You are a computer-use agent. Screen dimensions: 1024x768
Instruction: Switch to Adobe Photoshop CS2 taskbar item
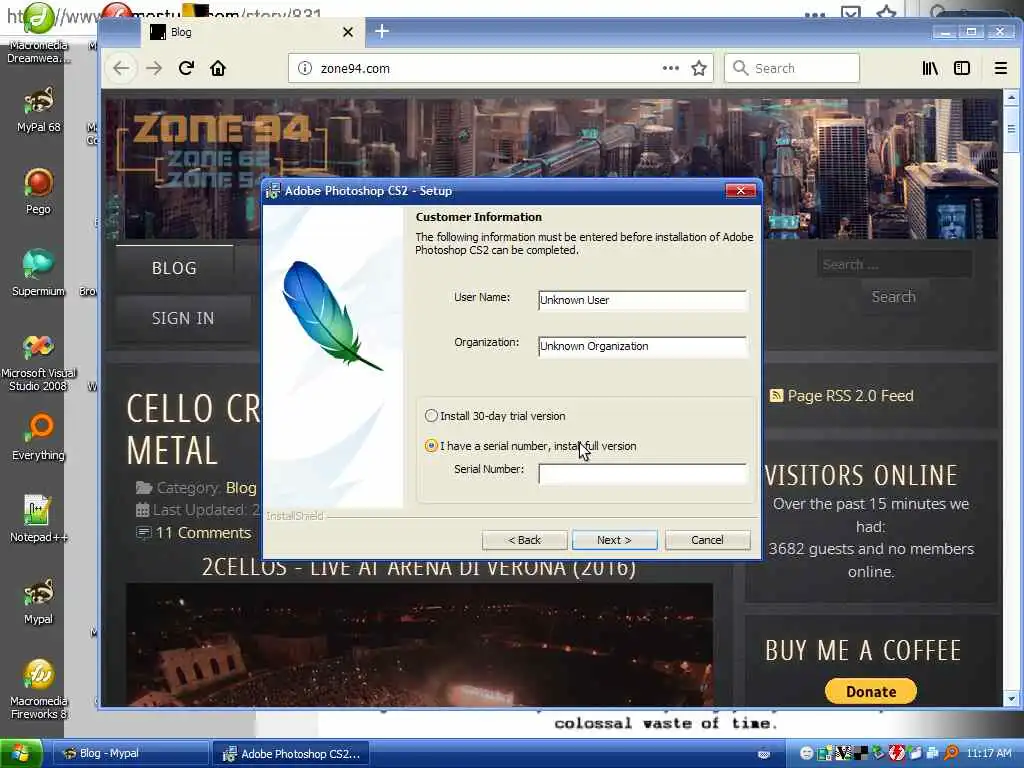291,754
